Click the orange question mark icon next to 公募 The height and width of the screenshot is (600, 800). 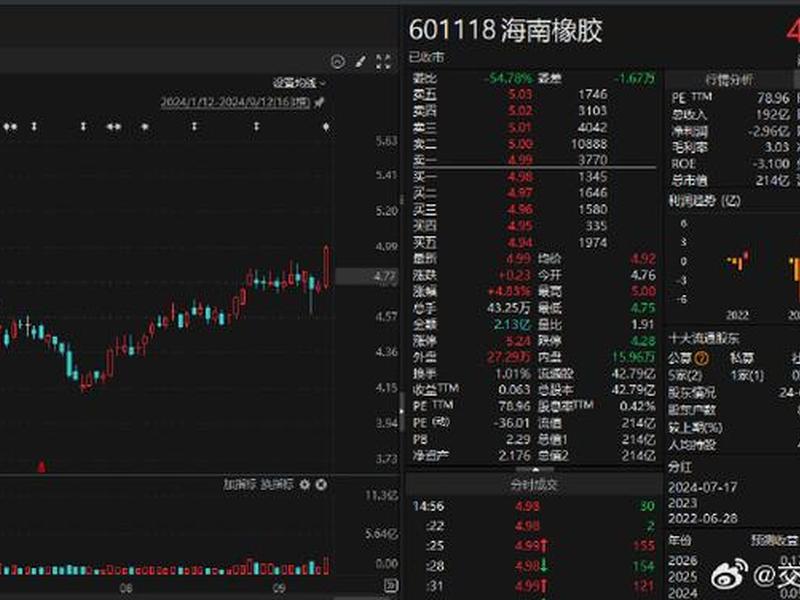coord(702,359)
